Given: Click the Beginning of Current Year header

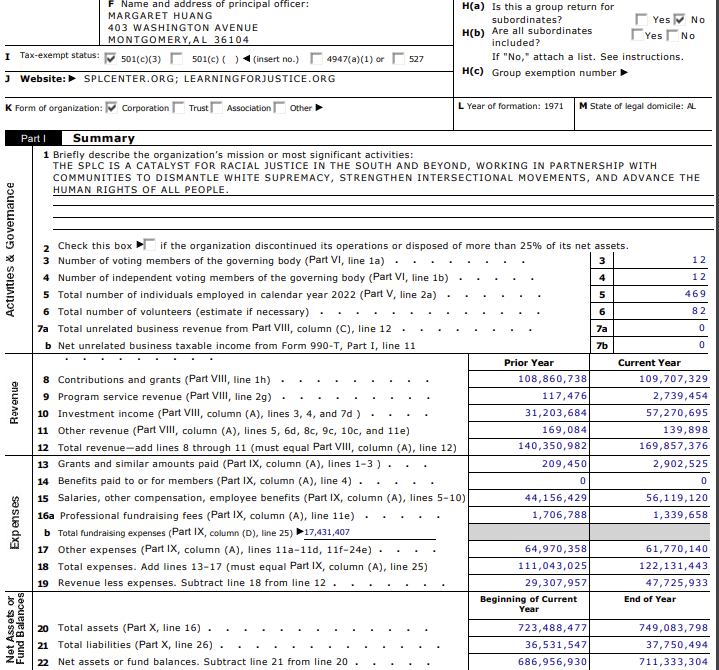Looking at the screenshot, I should (529, 604).
